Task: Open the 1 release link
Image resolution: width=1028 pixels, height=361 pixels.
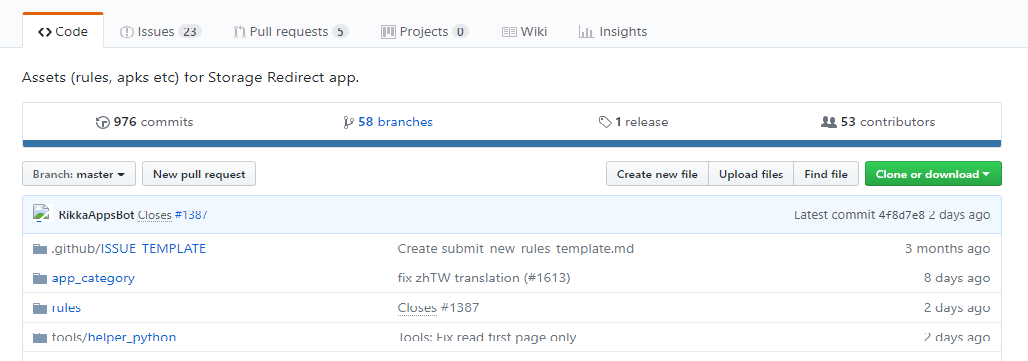Action: pos(633,122)
